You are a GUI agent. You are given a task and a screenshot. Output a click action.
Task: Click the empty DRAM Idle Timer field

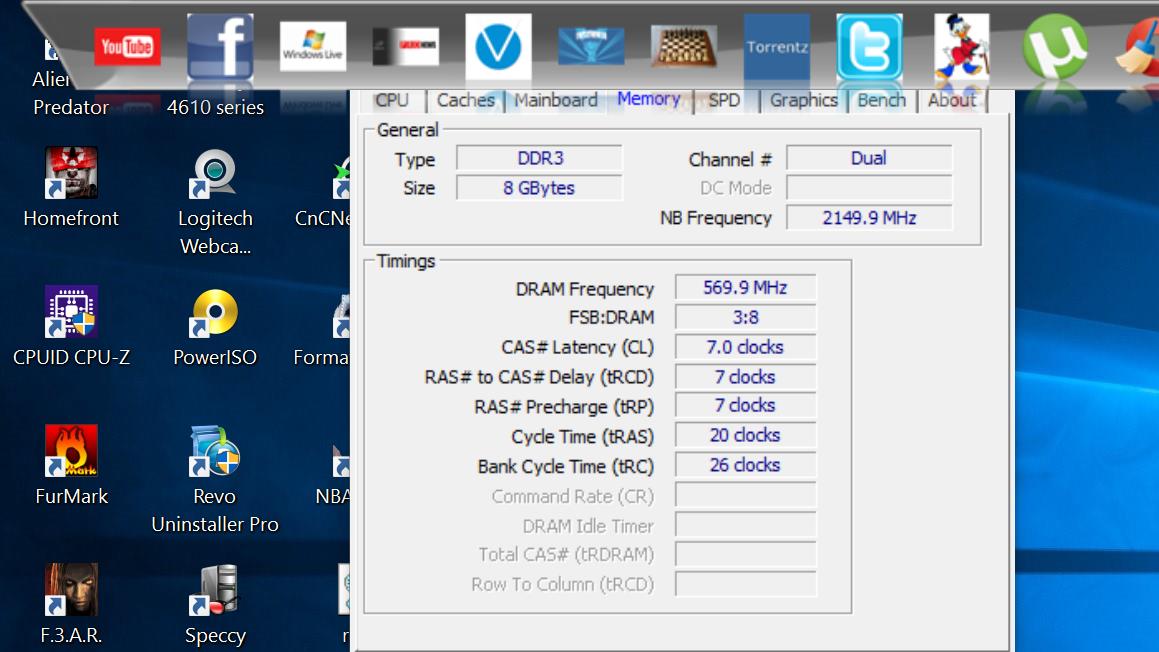pos(745,525)
